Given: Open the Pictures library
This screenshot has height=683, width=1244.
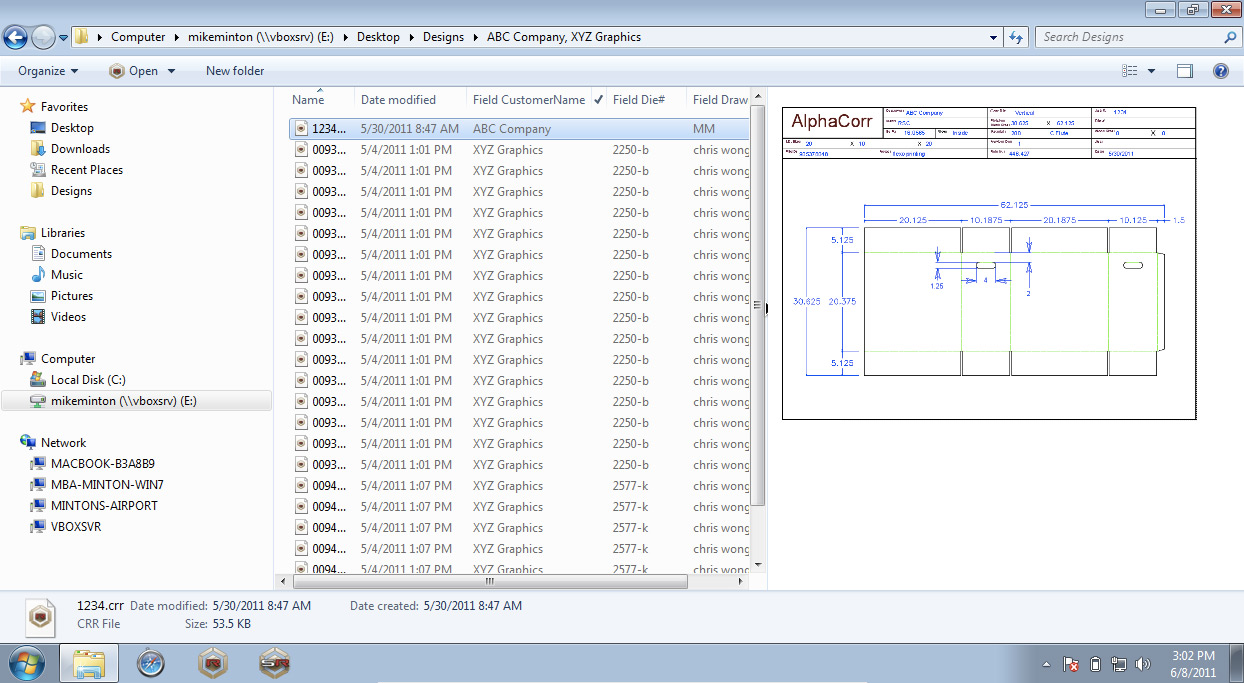Looking at the screenshot, I should [x=72, y=296].
